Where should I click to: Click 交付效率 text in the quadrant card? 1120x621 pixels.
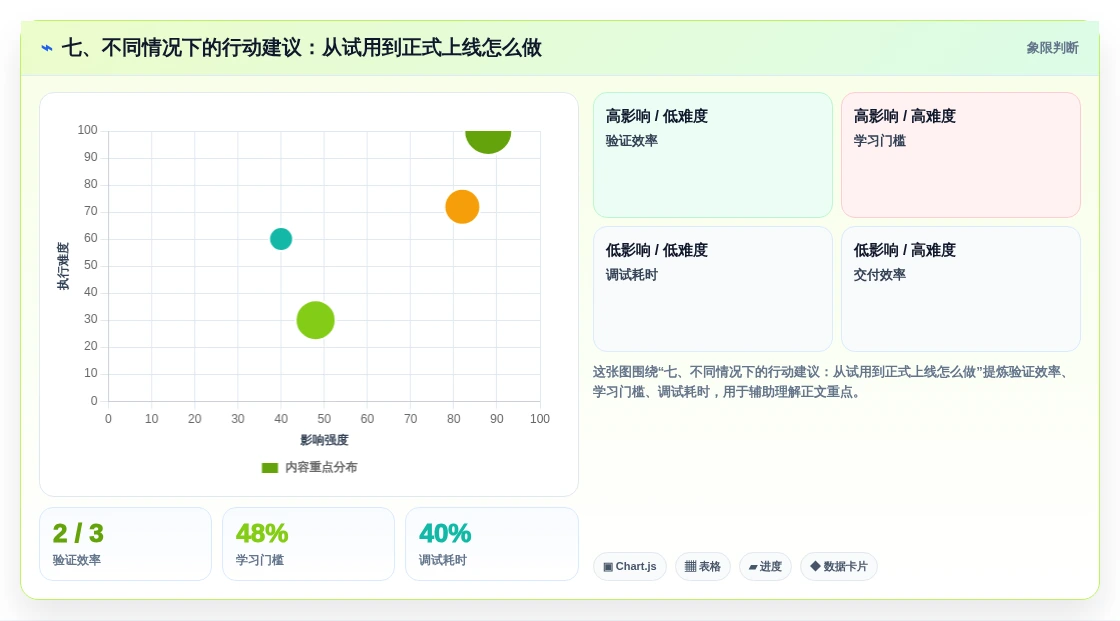(879, 274)
